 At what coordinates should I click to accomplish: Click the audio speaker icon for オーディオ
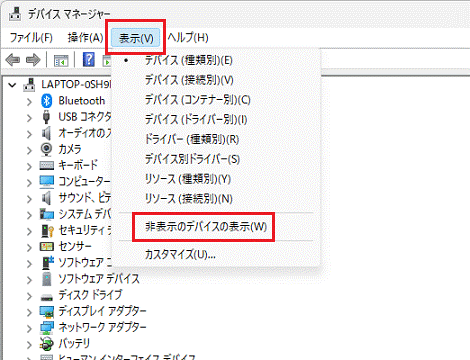[47, 133]
